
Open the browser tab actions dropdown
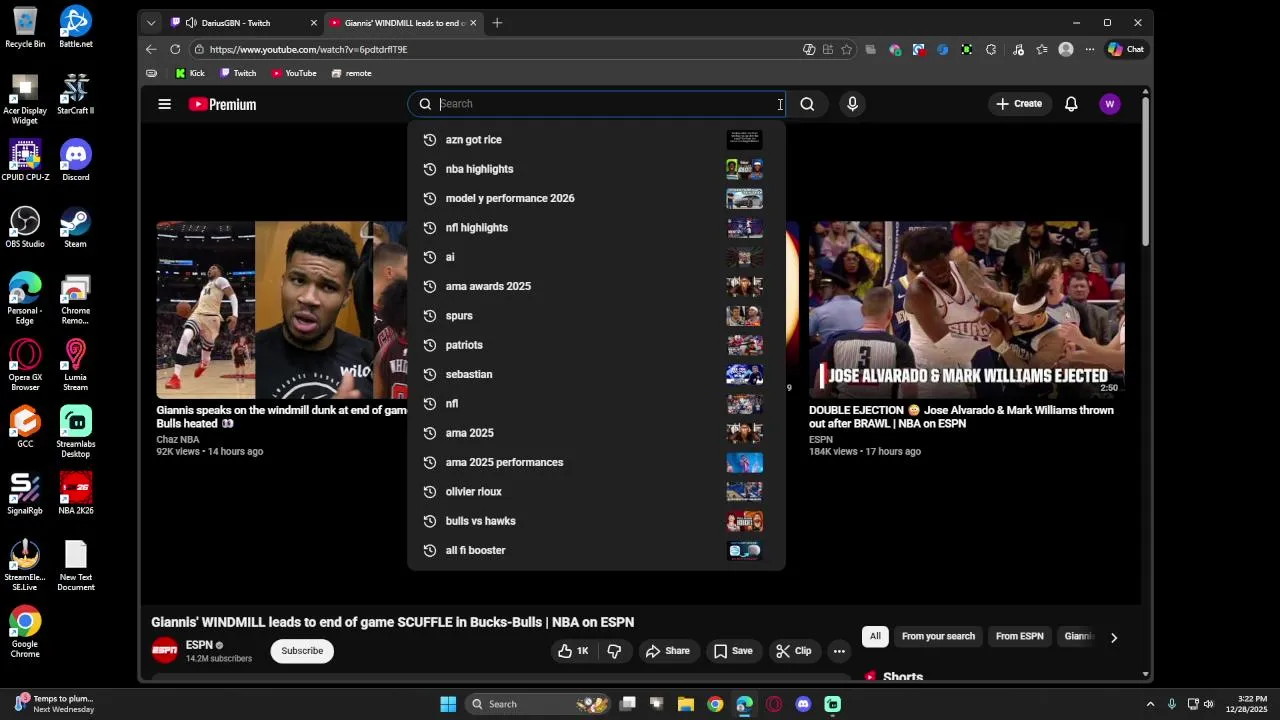(151, 23)
